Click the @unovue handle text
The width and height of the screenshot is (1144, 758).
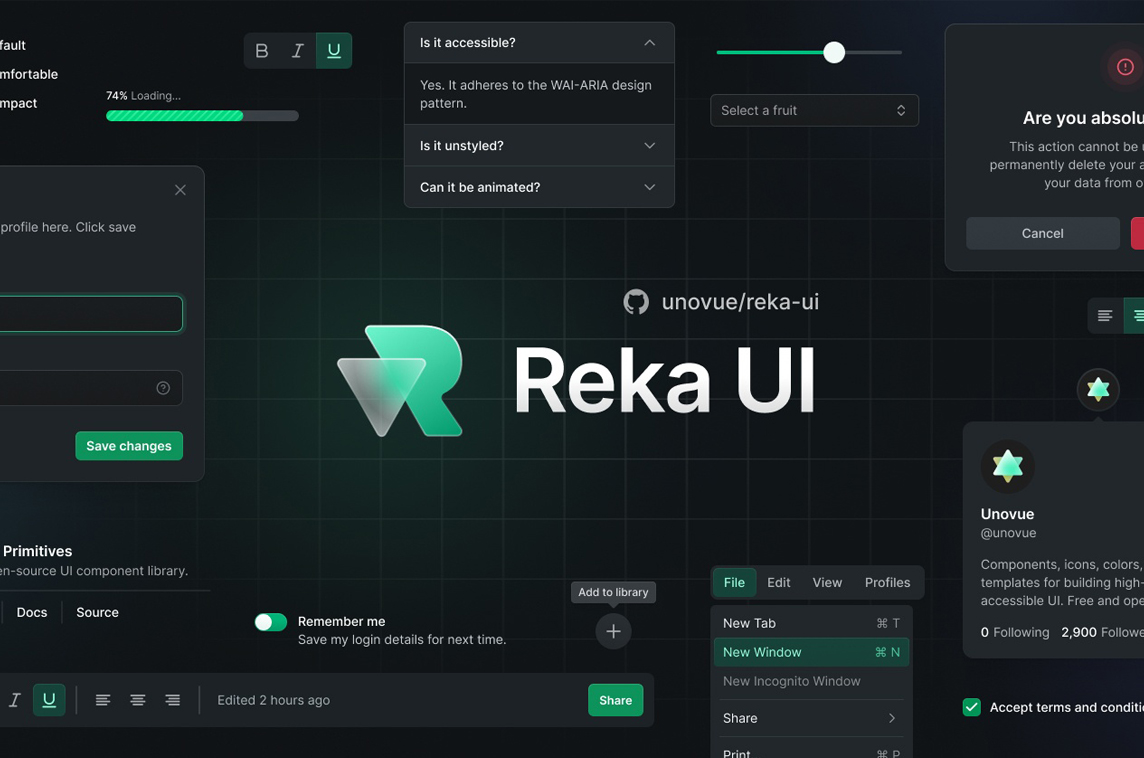[1008, 533]
